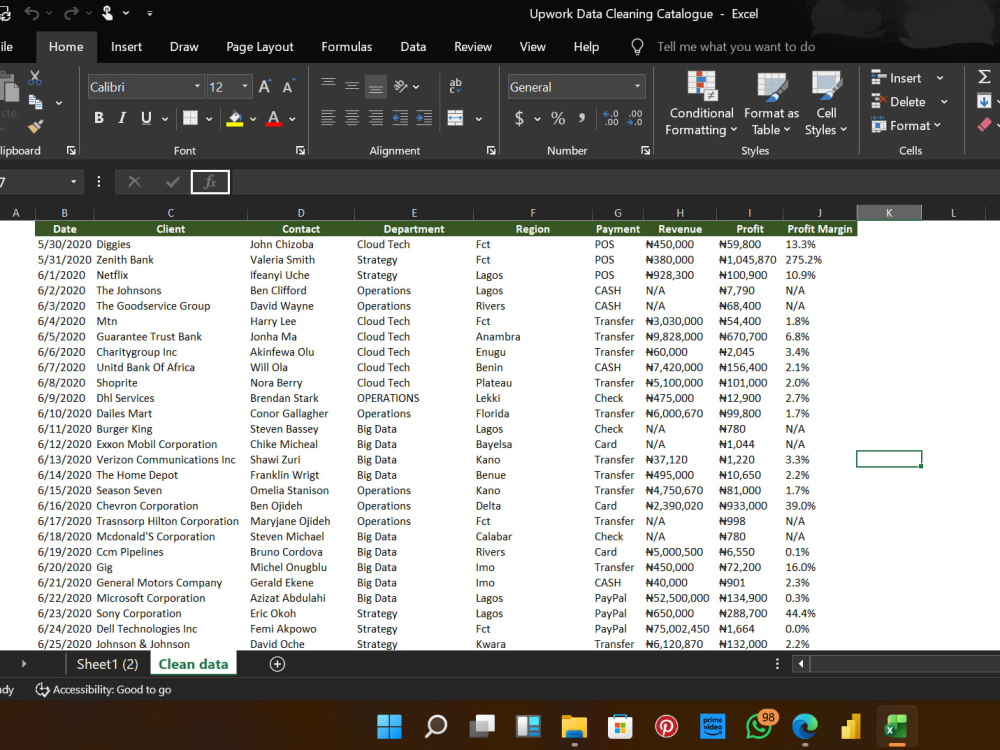Open the Data ribbon tab
This screenshot has width=1000, height=750.
(x=413, y=47)
